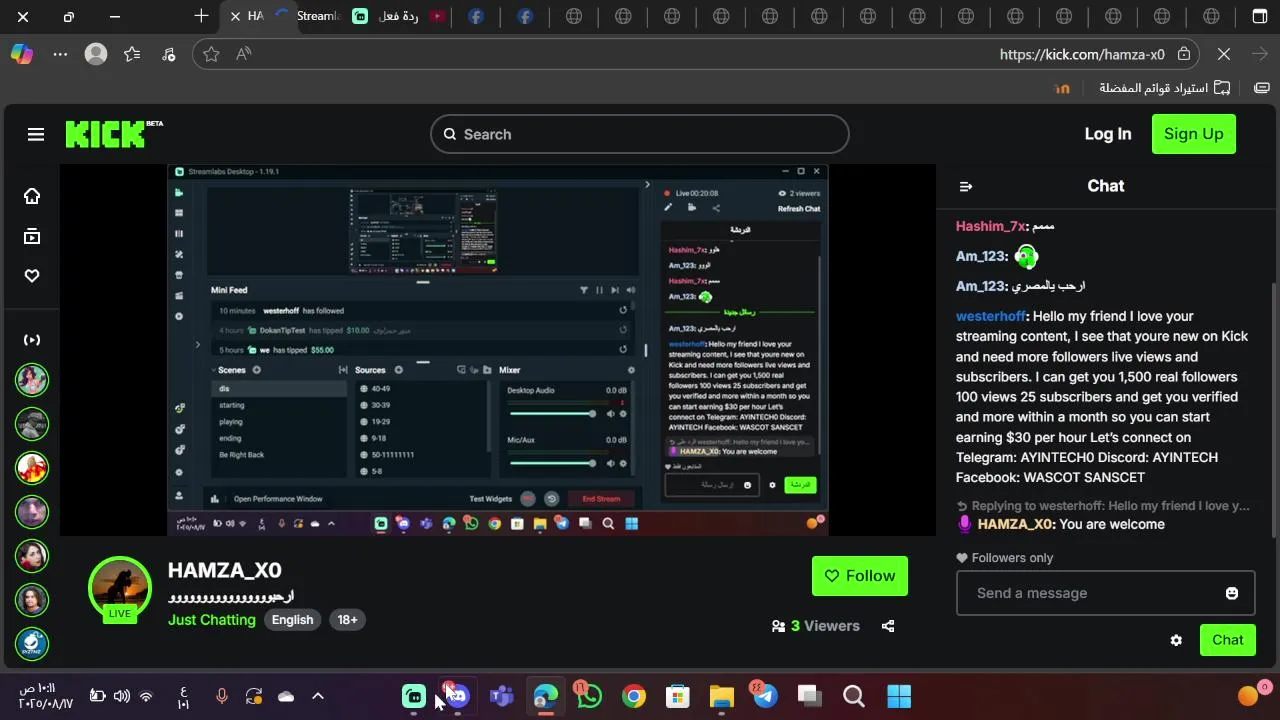This screenshot has height=720, width=1280.
Task: Go to Kick home via the sidebar house icon
Action: (32, 196)
